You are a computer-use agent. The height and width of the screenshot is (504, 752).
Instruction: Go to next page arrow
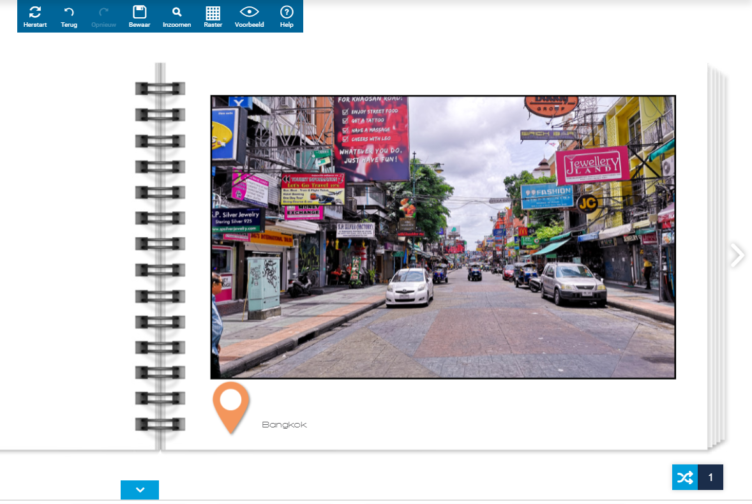click(737, 255)
